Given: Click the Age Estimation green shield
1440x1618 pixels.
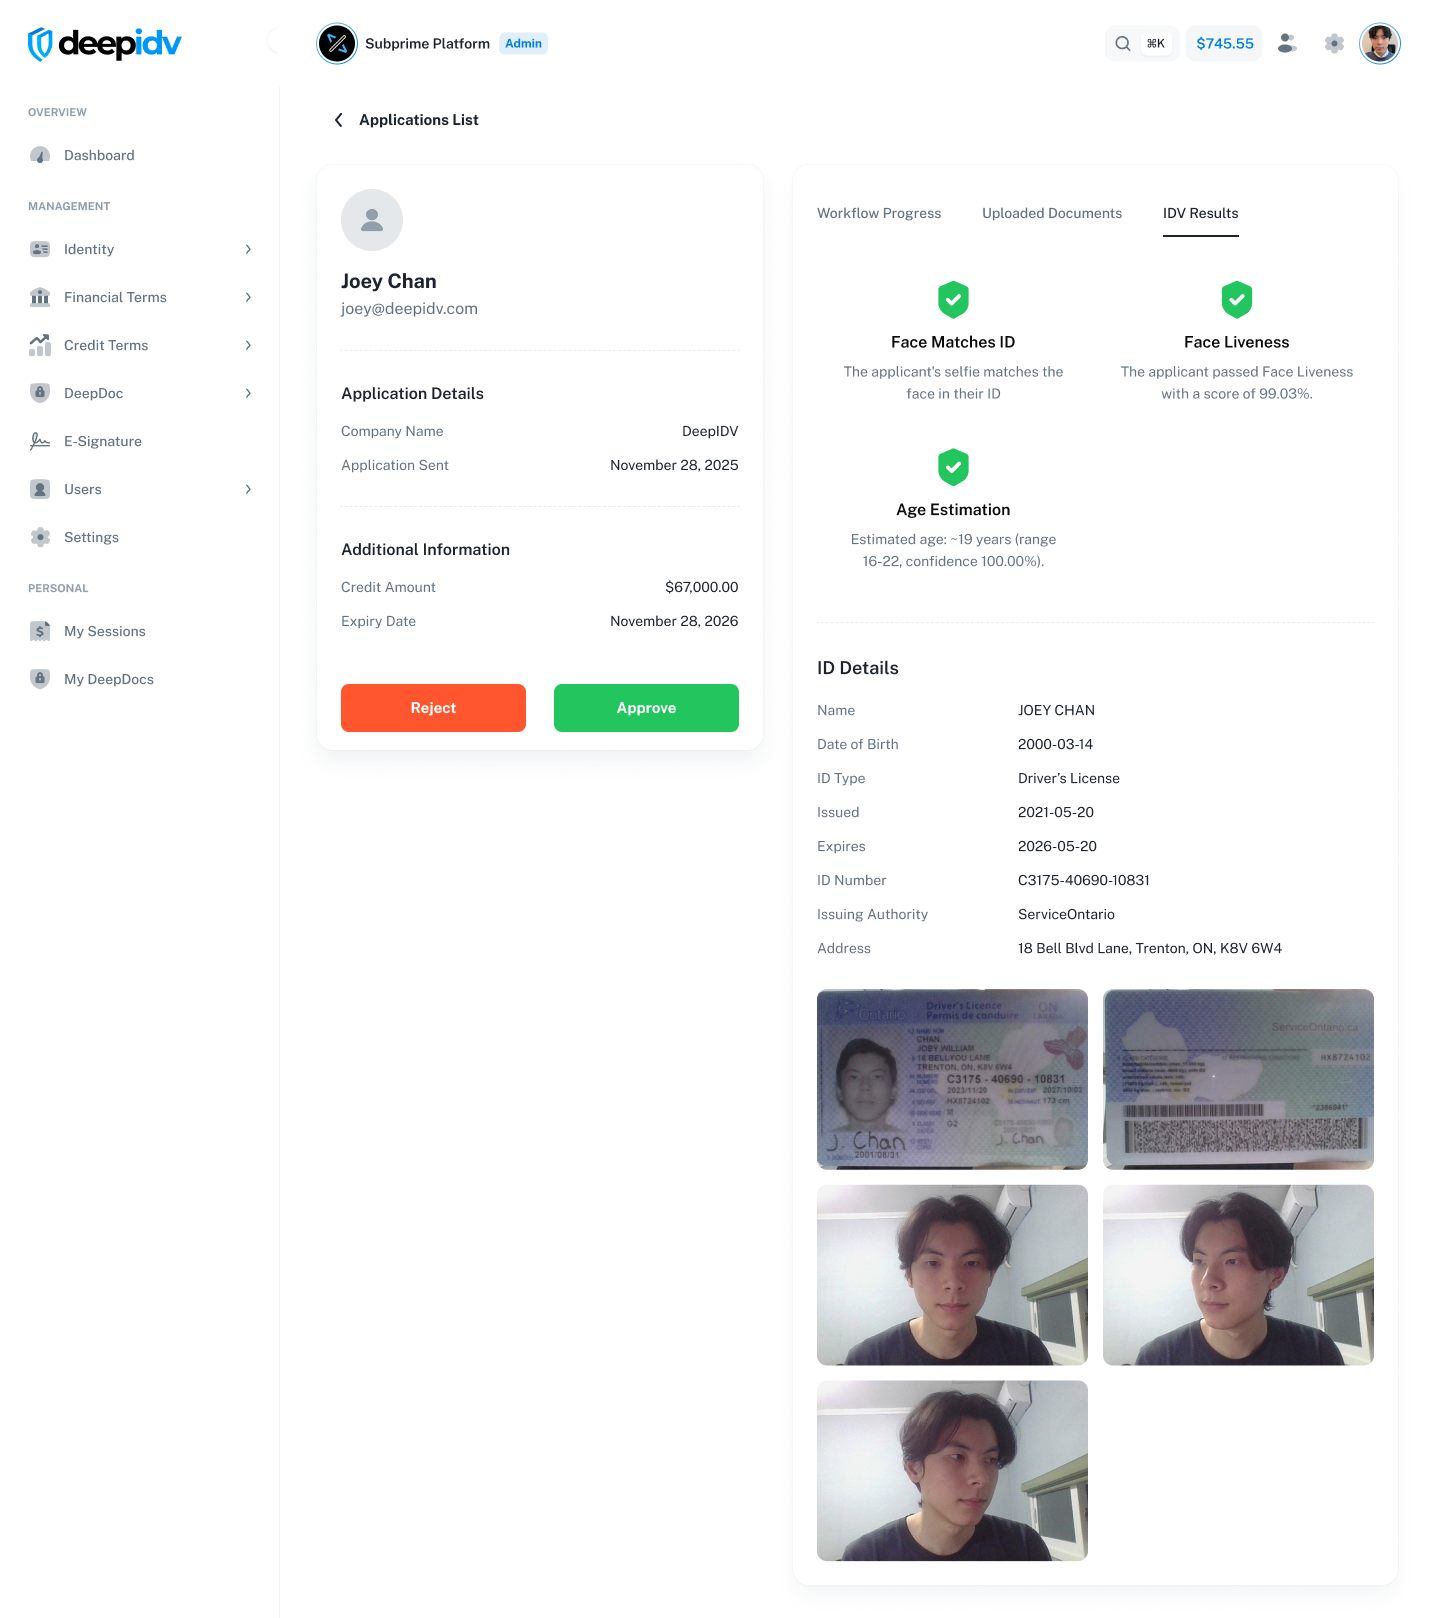Looking at the screenshot, I should point(953,467).
